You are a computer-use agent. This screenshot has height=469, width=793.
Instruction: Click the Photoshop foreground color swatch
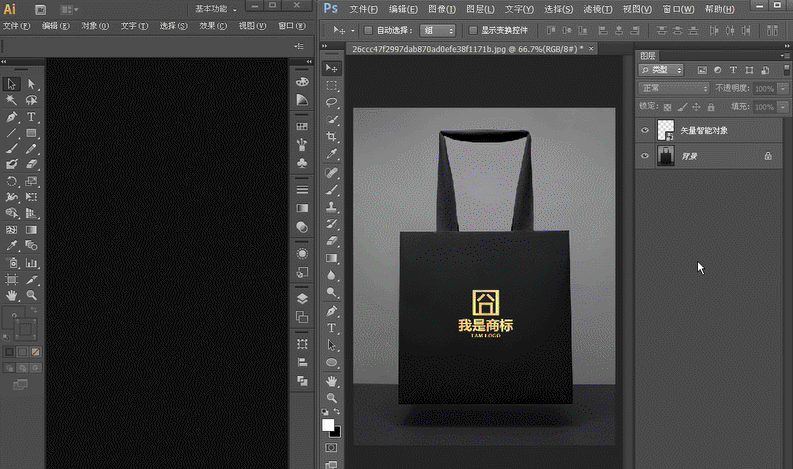pyautogui.click(x=328, y=425)
